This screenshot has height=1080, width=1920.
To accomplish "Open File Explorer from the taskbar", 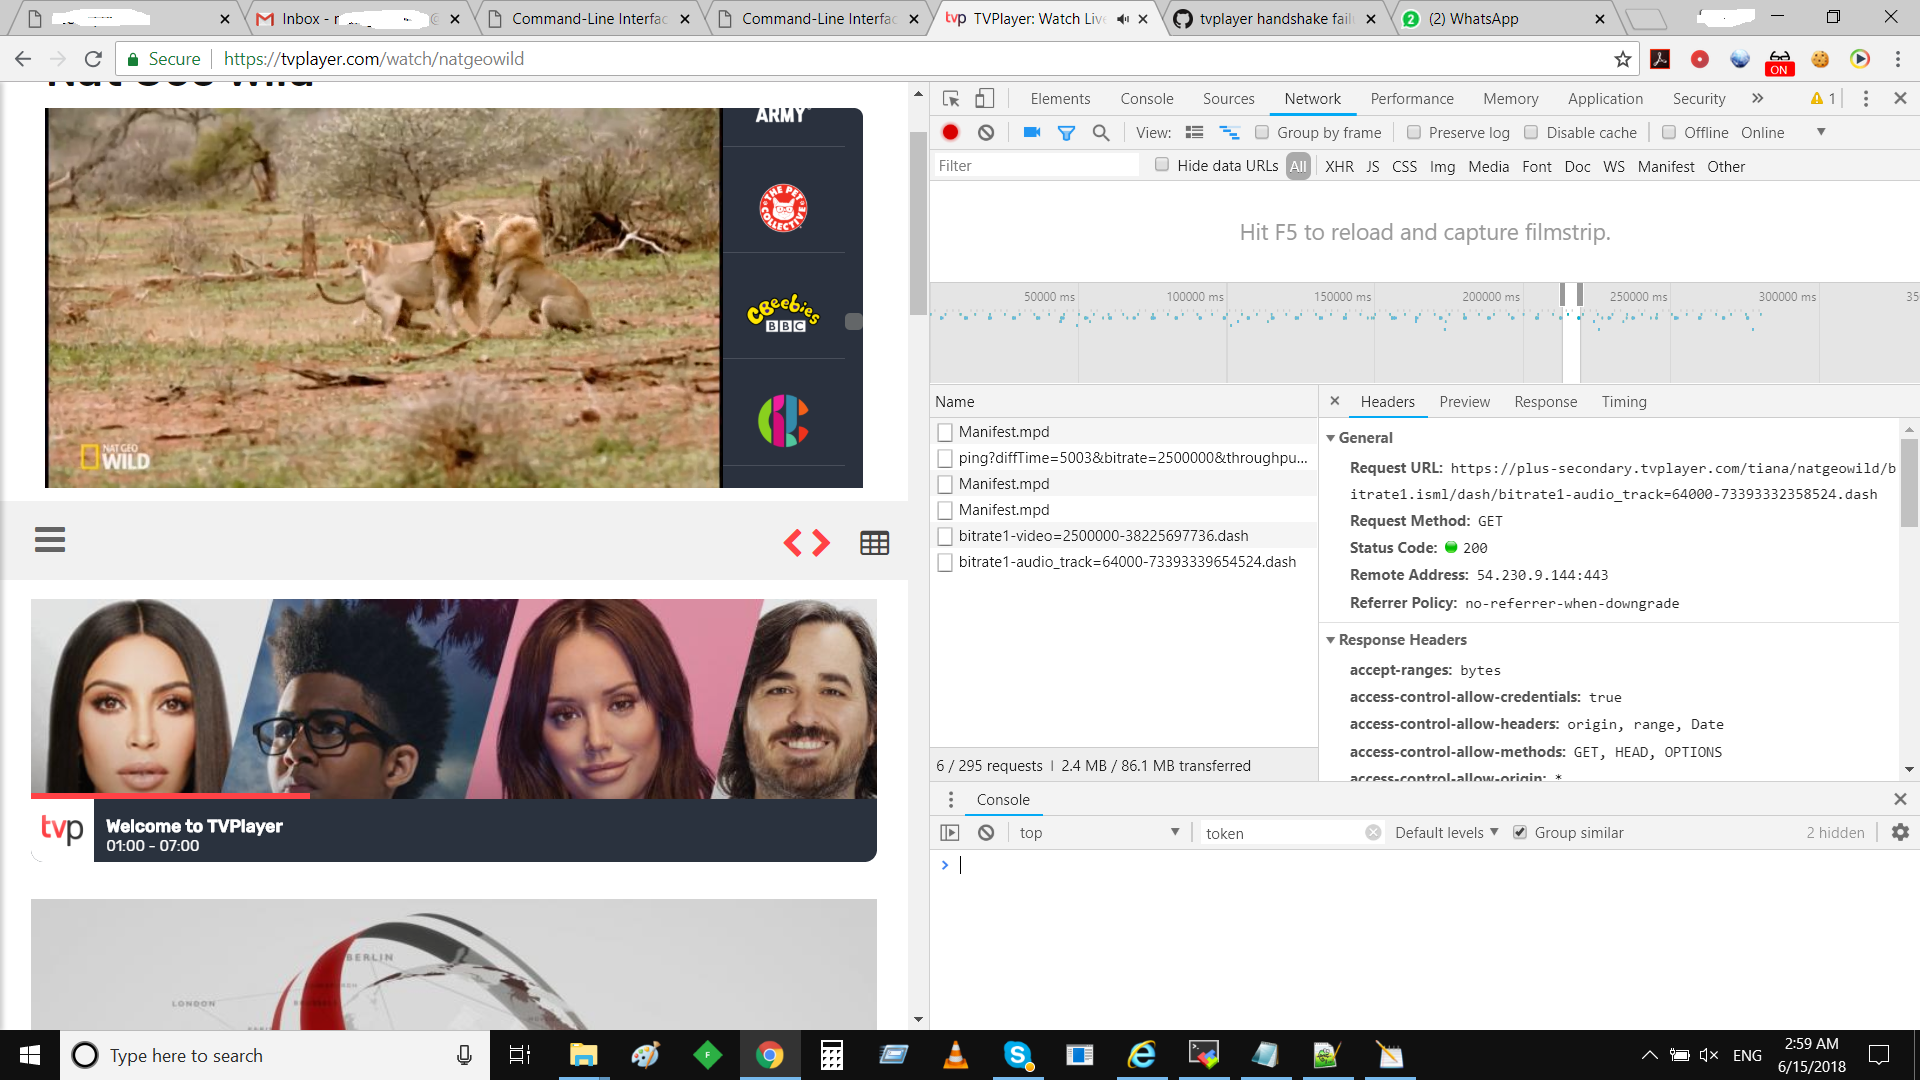I will [x=583, y=1055].
